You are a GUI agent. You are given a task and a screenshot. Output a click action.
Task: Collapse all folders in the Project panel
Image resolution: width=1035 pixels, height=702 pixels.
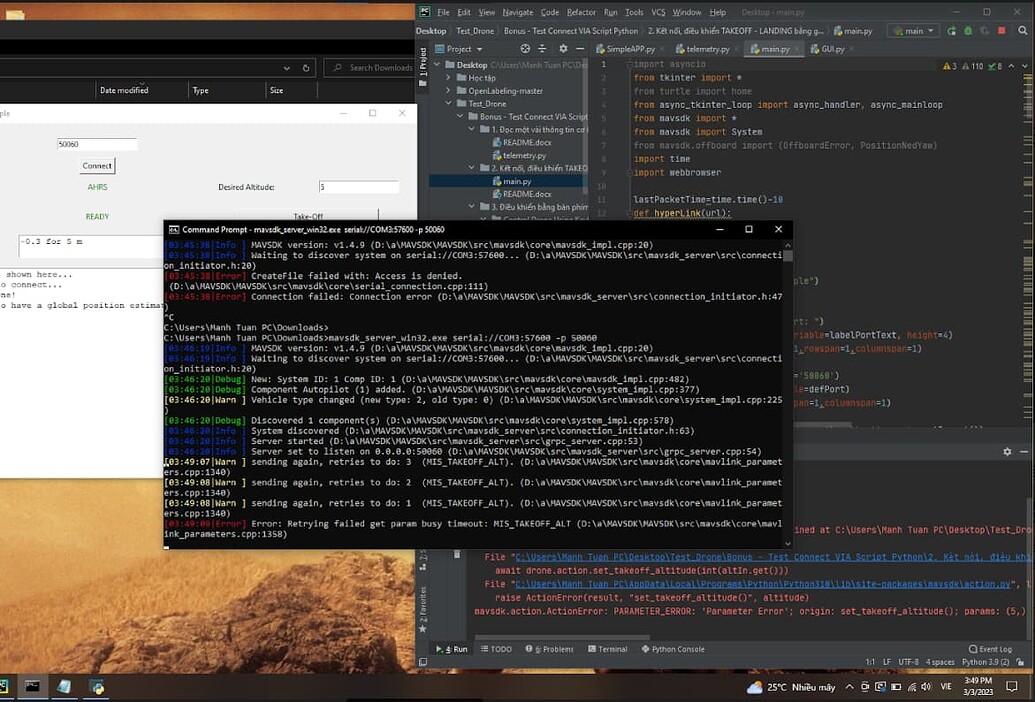(541, 49)
